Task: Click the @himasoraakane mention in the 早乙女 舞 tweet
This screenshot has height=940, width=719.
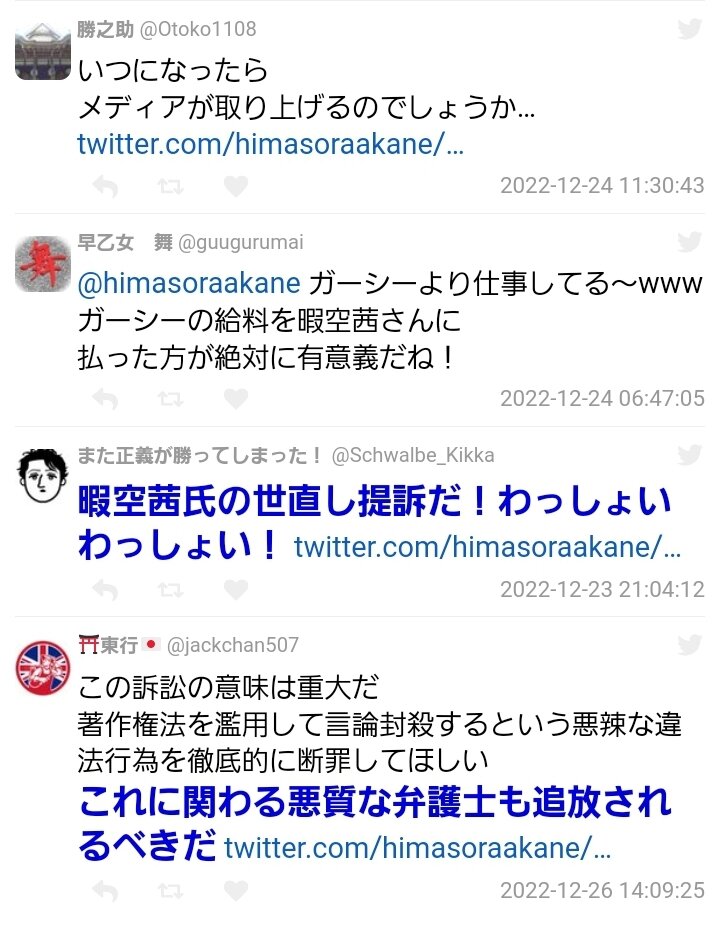Action: (x=189, y=283)
